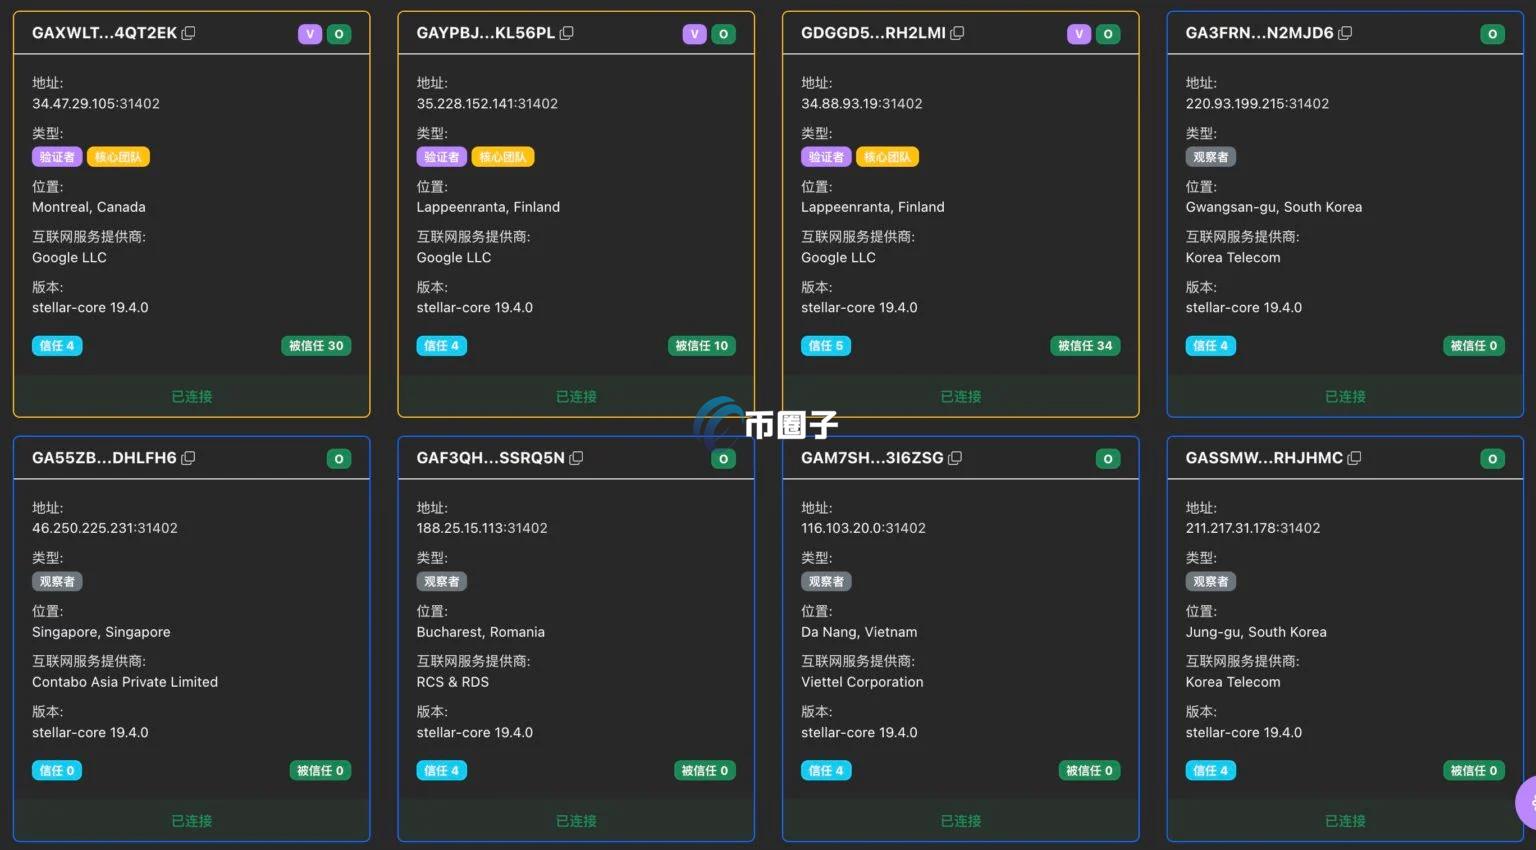Image resolution: width=1536 pixels, height=850 pixels.
Task: Click 验证者 tag on 35.228.152.141 card
Action: coord(442,157)
